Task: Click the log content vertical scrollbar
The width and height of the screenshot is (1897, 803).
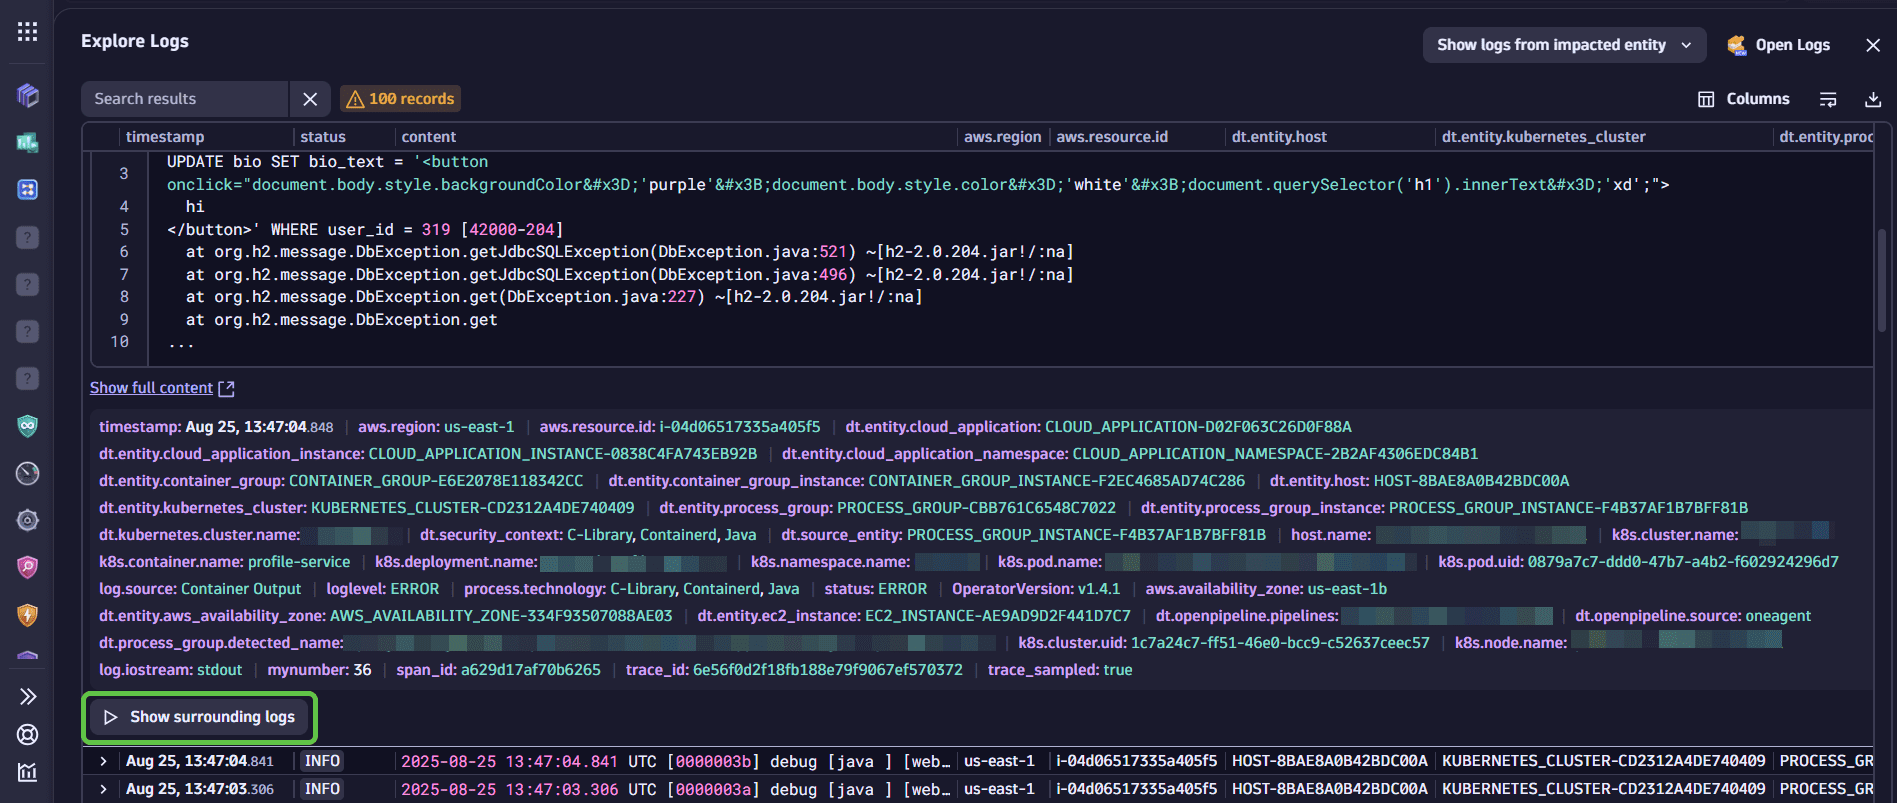Action: [1882, 280]
